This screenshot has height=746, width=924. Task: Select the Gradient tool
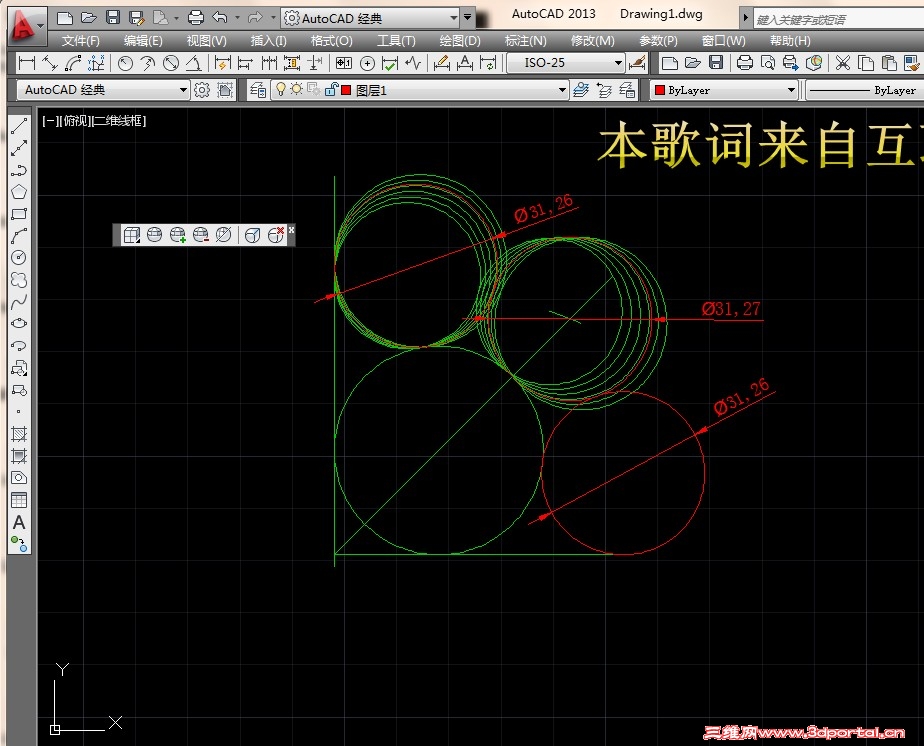(x=19, y=456)
